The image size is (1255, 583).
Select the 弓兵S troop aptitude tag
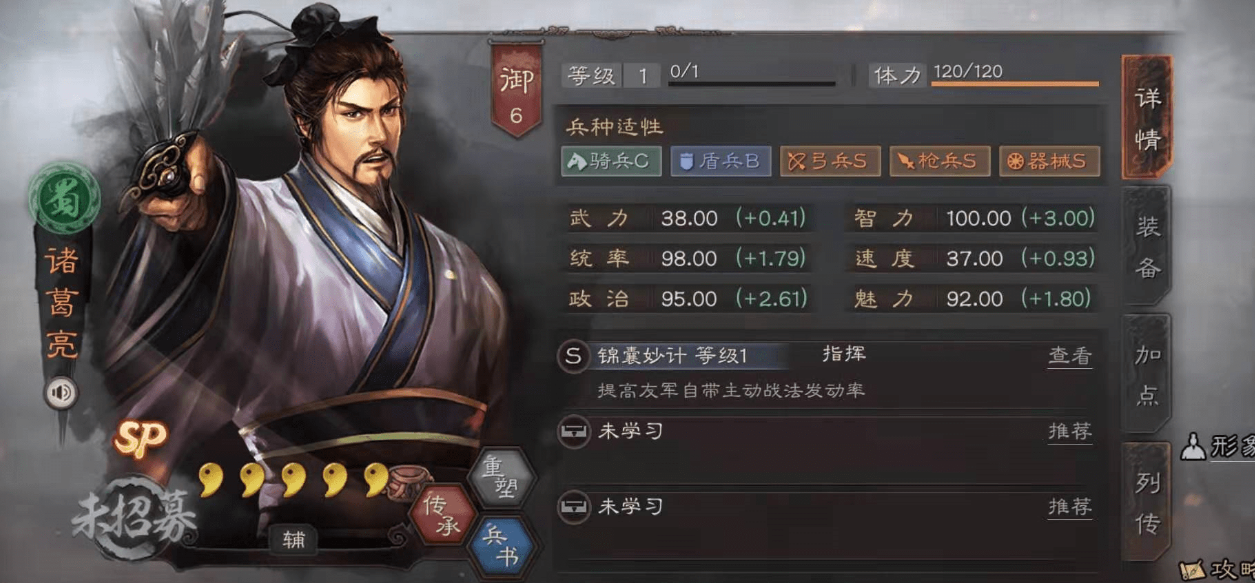click(830, 161)
